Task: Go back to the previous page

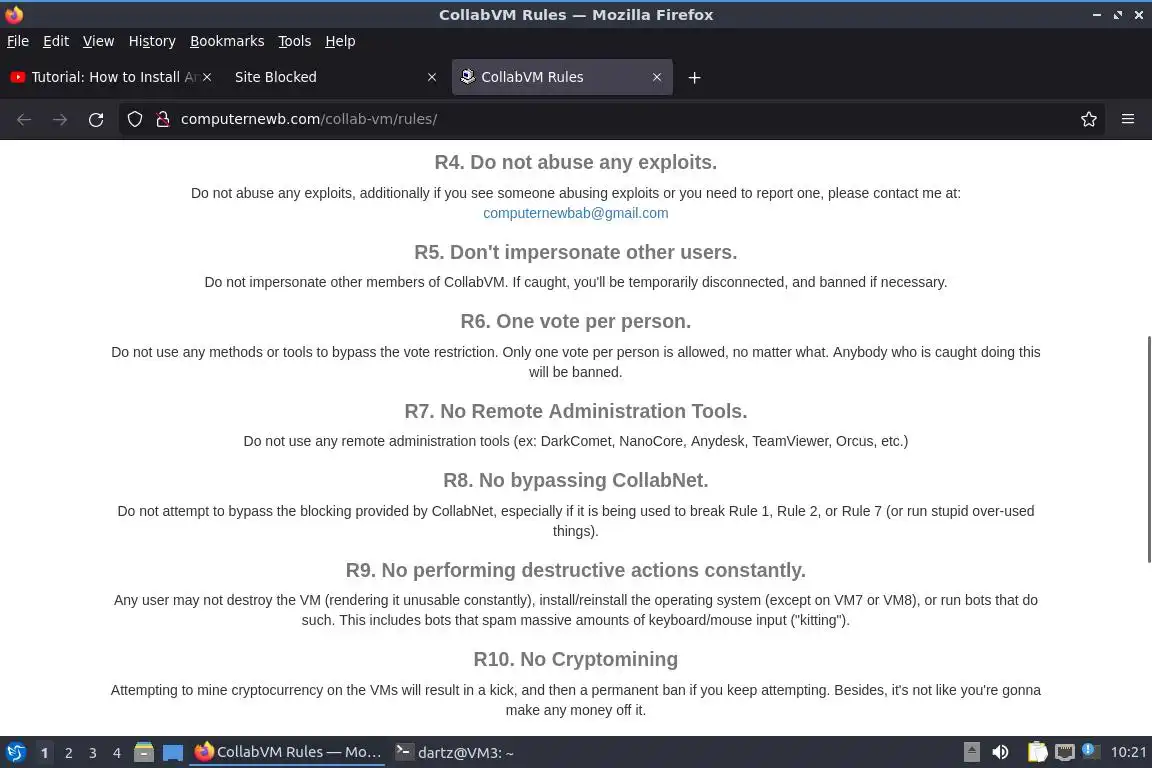Action: tap(24, 119)
